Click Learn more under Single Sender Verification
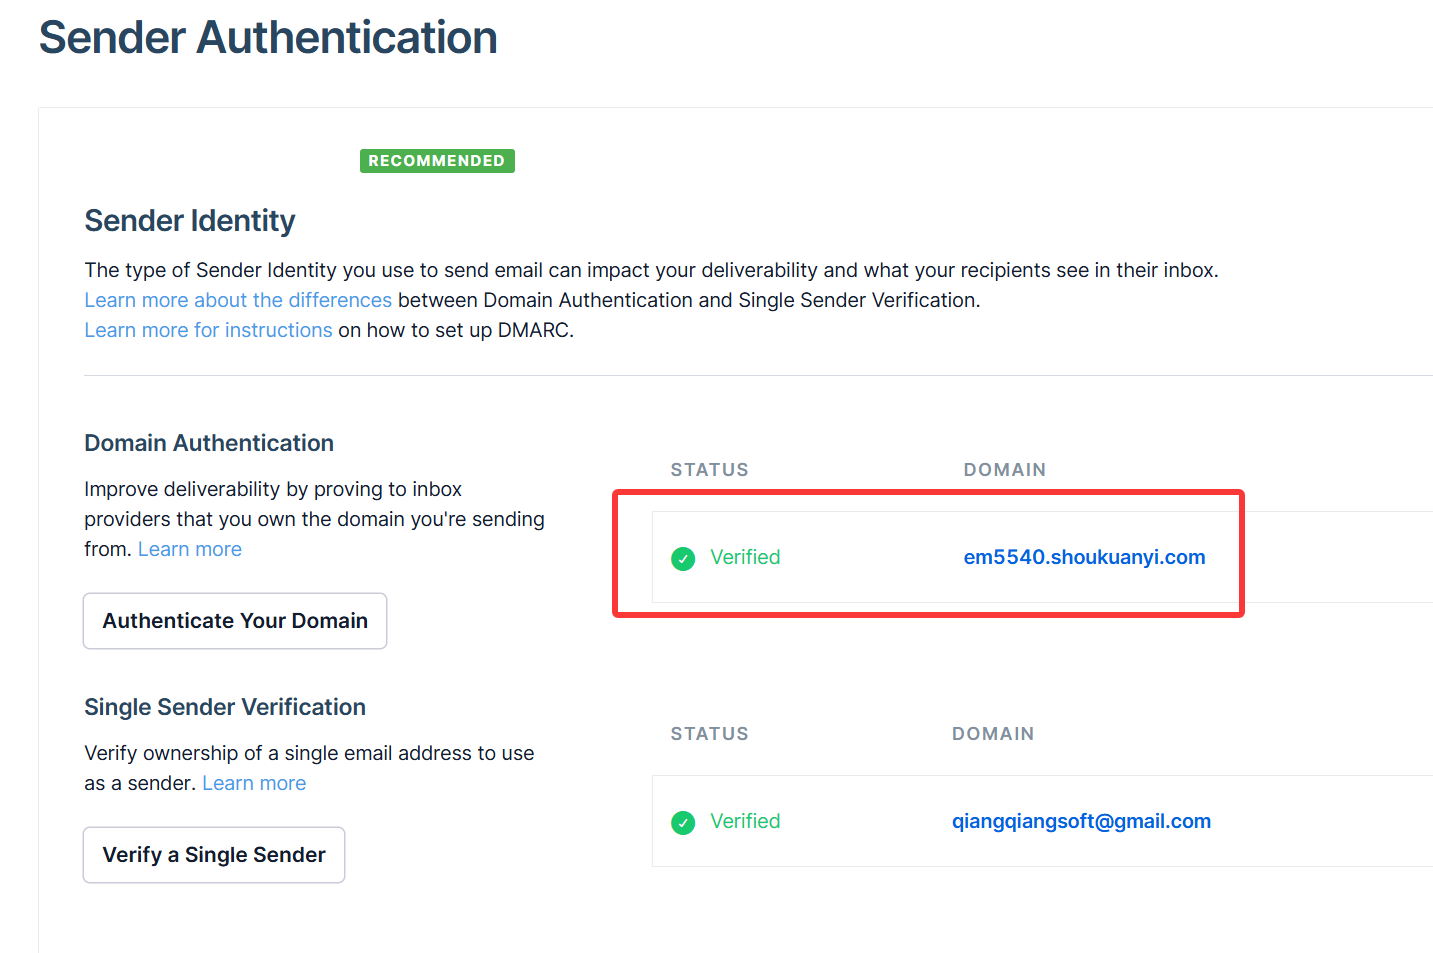Viewport: 1433px width, 953px height. [x=254, y=783]
